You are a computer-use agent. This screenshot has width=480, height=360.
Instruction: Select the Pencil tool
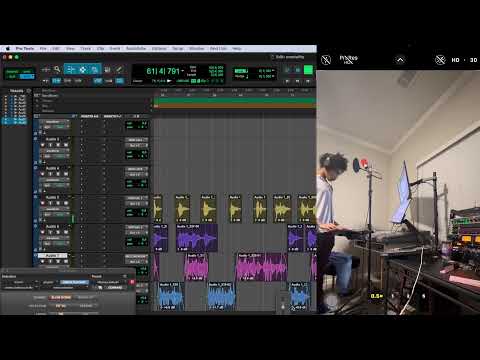(119, 69)
